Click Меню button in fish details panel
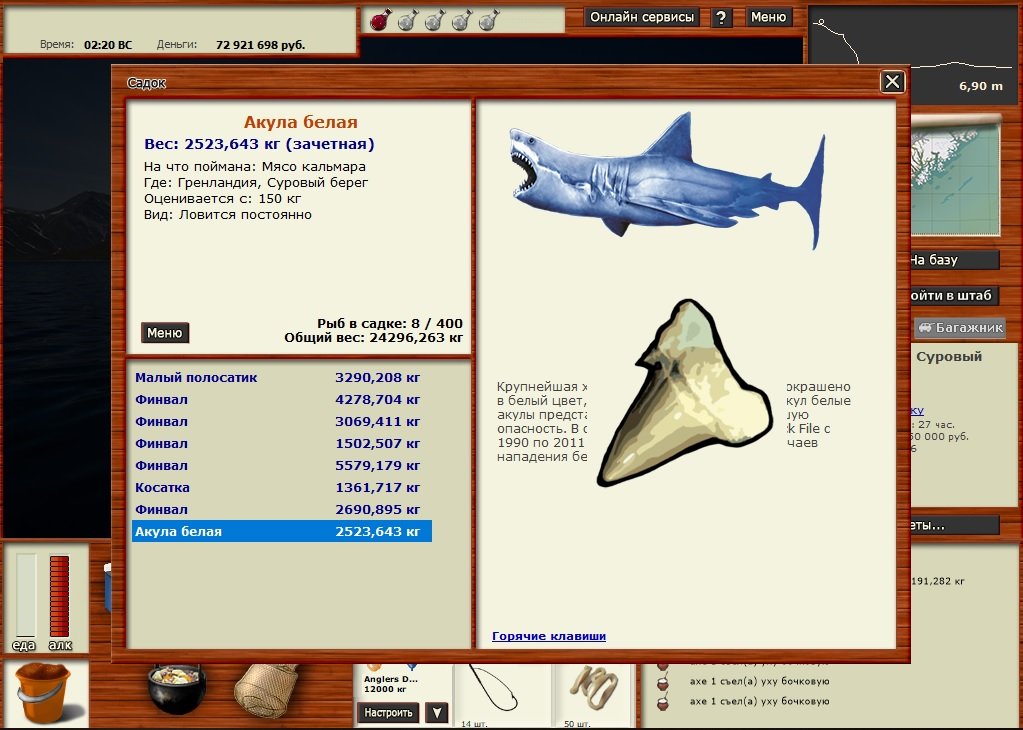Image resolution: width=1023 pixels, height=730 pixels. tap(164, 333)
